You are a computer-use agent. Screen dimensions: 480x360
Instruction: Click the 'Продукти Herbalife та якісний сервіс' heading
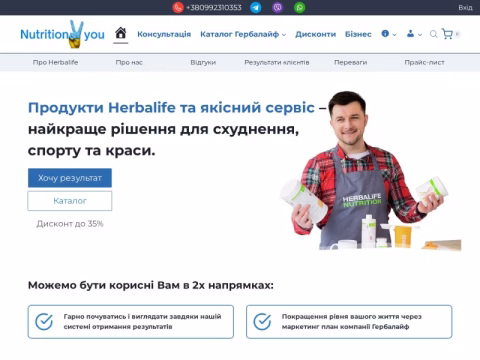[x=171, y=108]
